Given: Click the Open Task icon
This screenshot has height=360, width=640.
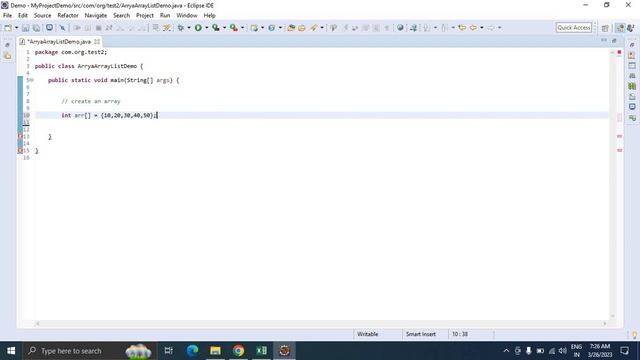Looking at the screenshot, I should [302, 28].
